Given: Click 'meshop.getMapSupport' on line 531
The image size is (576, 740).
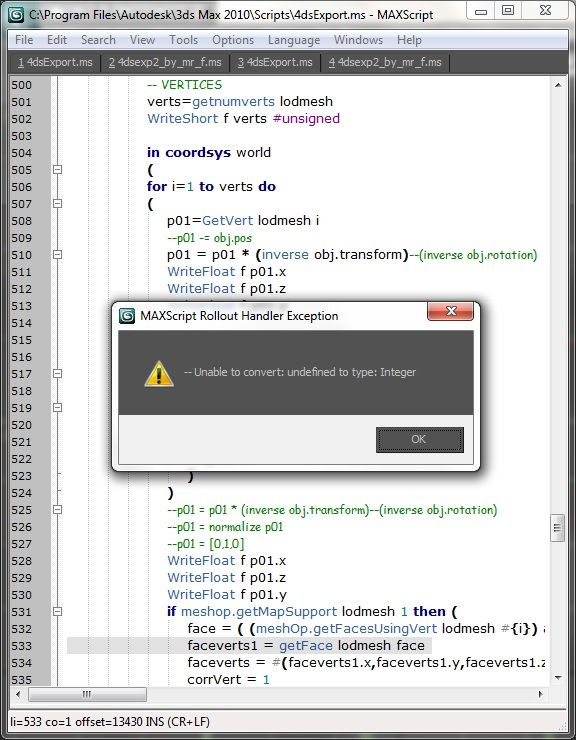Looking at the screenshot, I should click(259, 612).
